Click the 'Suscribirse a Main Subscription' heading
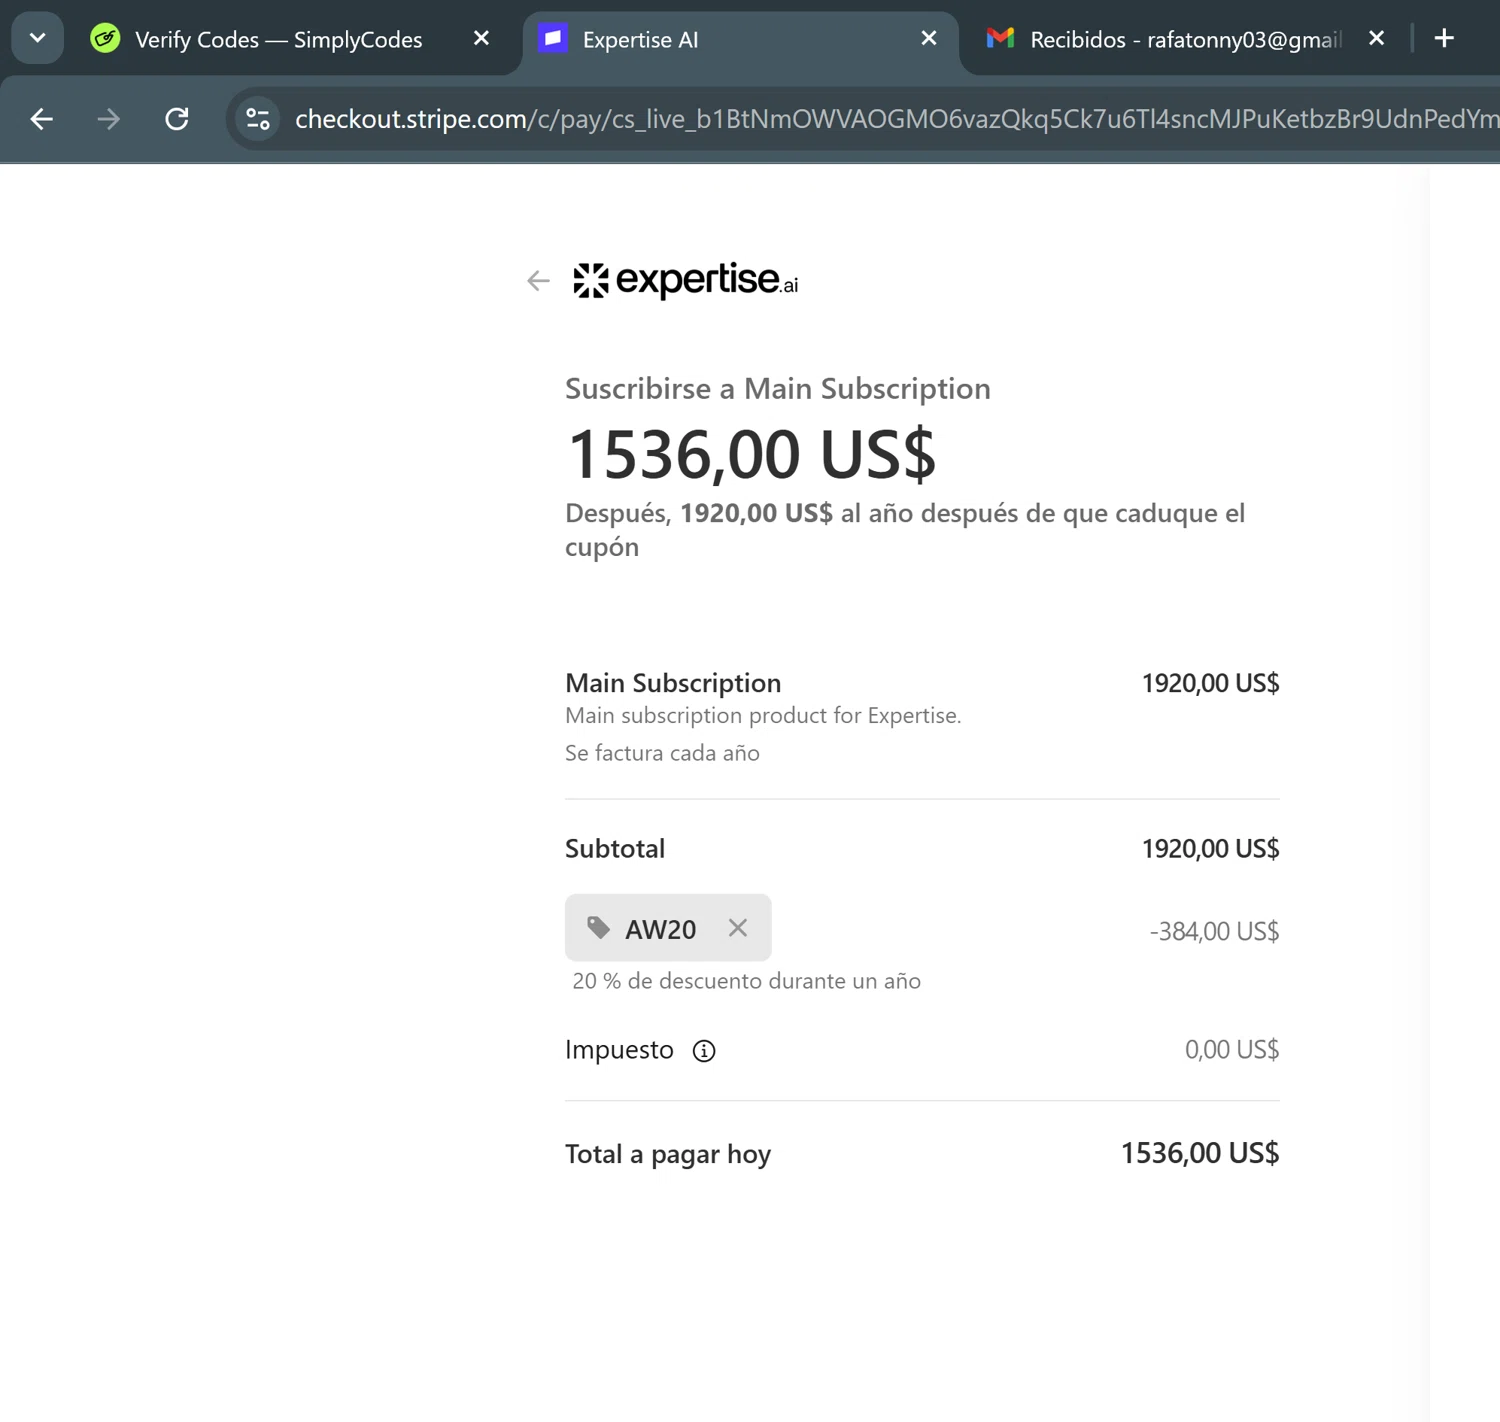 point(778,388)
